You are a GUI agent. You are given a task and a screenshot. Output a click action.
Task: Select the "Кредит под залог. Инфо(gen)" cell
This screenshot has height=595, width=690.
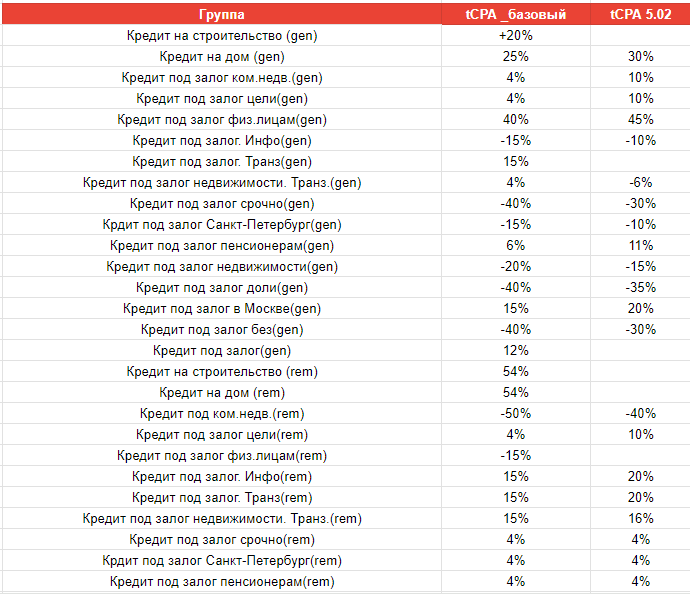[x=222, y=141]
